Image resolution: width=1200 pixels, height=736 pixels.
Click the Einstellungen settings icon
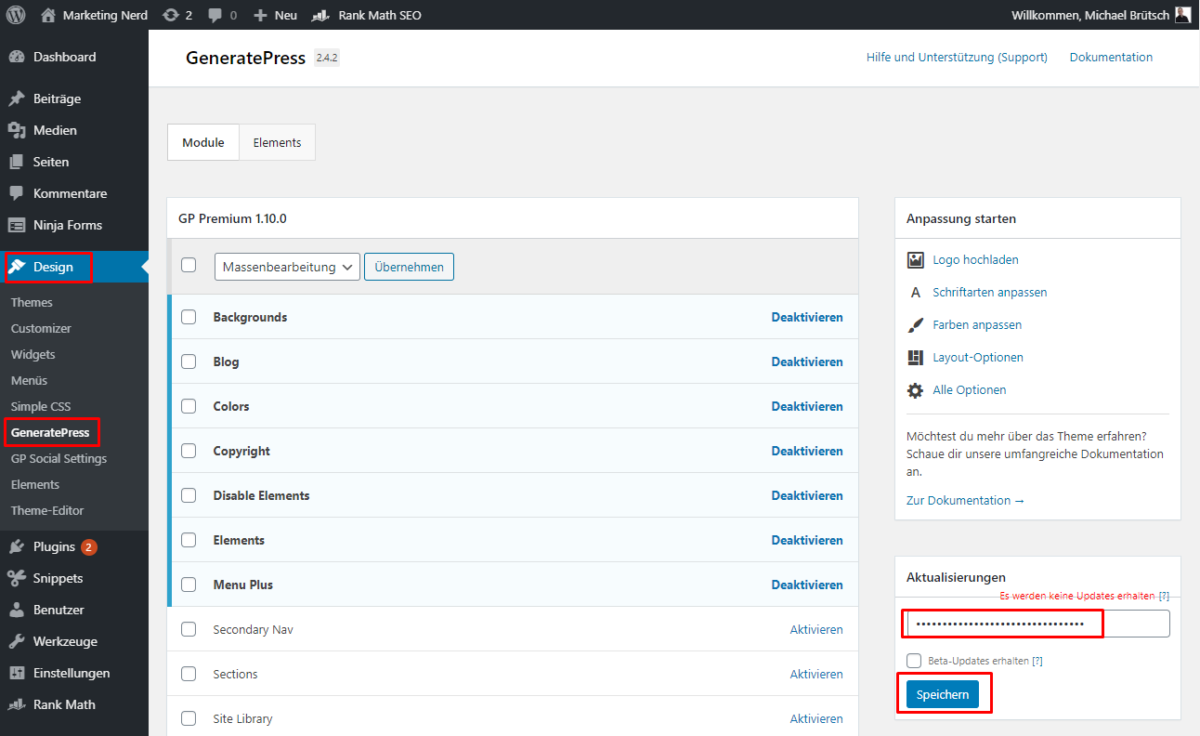[16, 673]
